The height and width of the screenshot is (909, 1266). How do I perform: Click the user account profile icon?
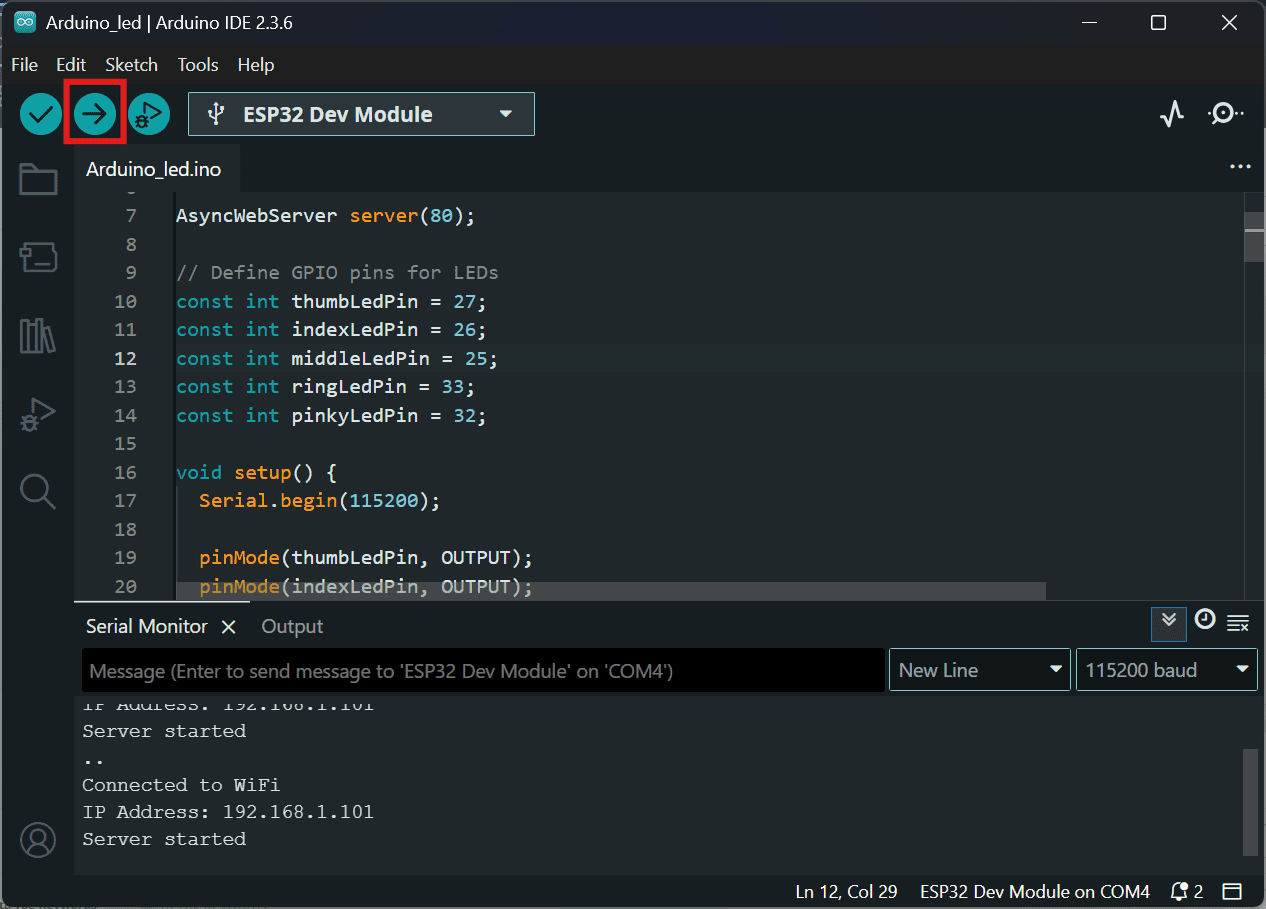38,840
